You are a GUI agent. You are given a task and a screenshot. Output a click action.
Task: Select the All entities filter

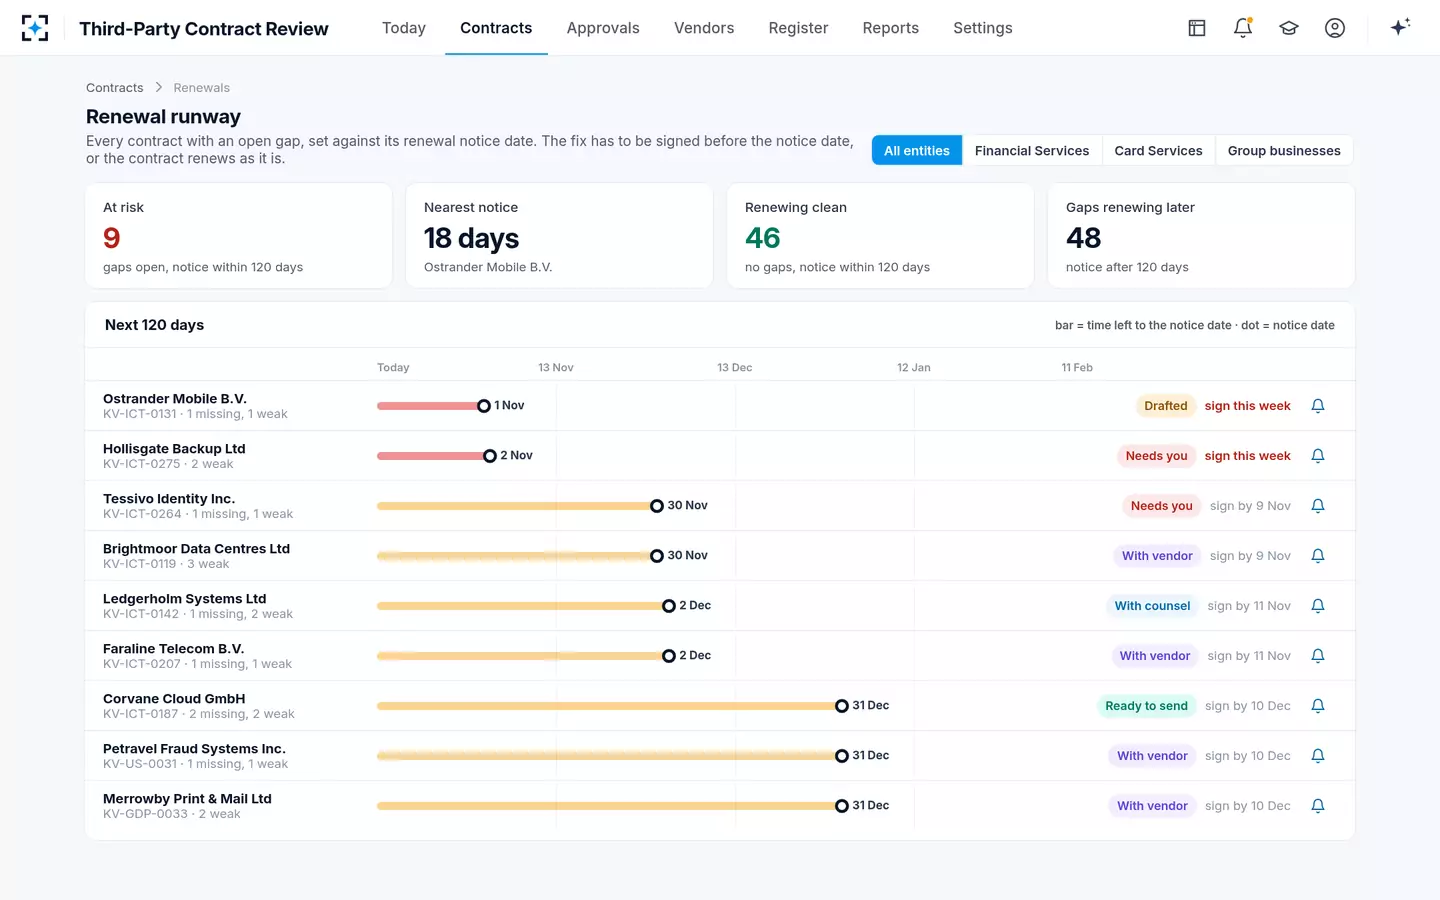[917, 150]
